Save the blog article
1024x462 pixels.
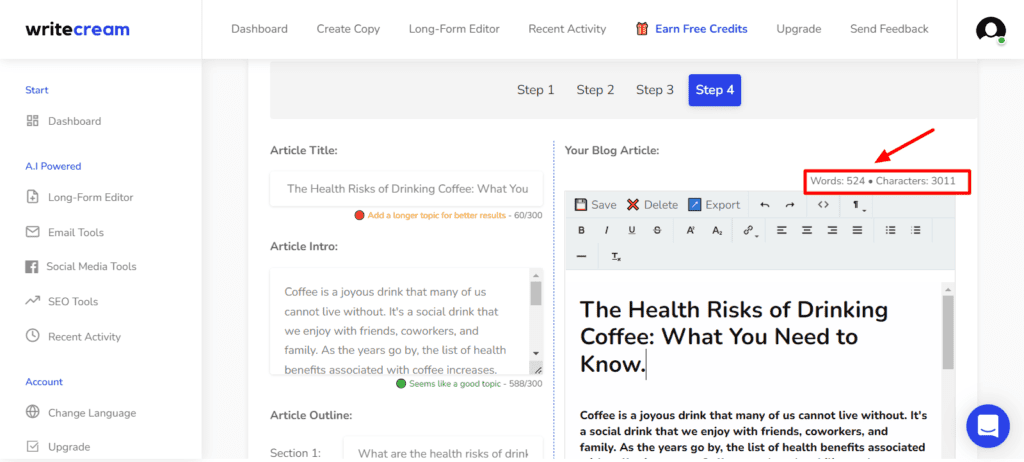point(595,205)
